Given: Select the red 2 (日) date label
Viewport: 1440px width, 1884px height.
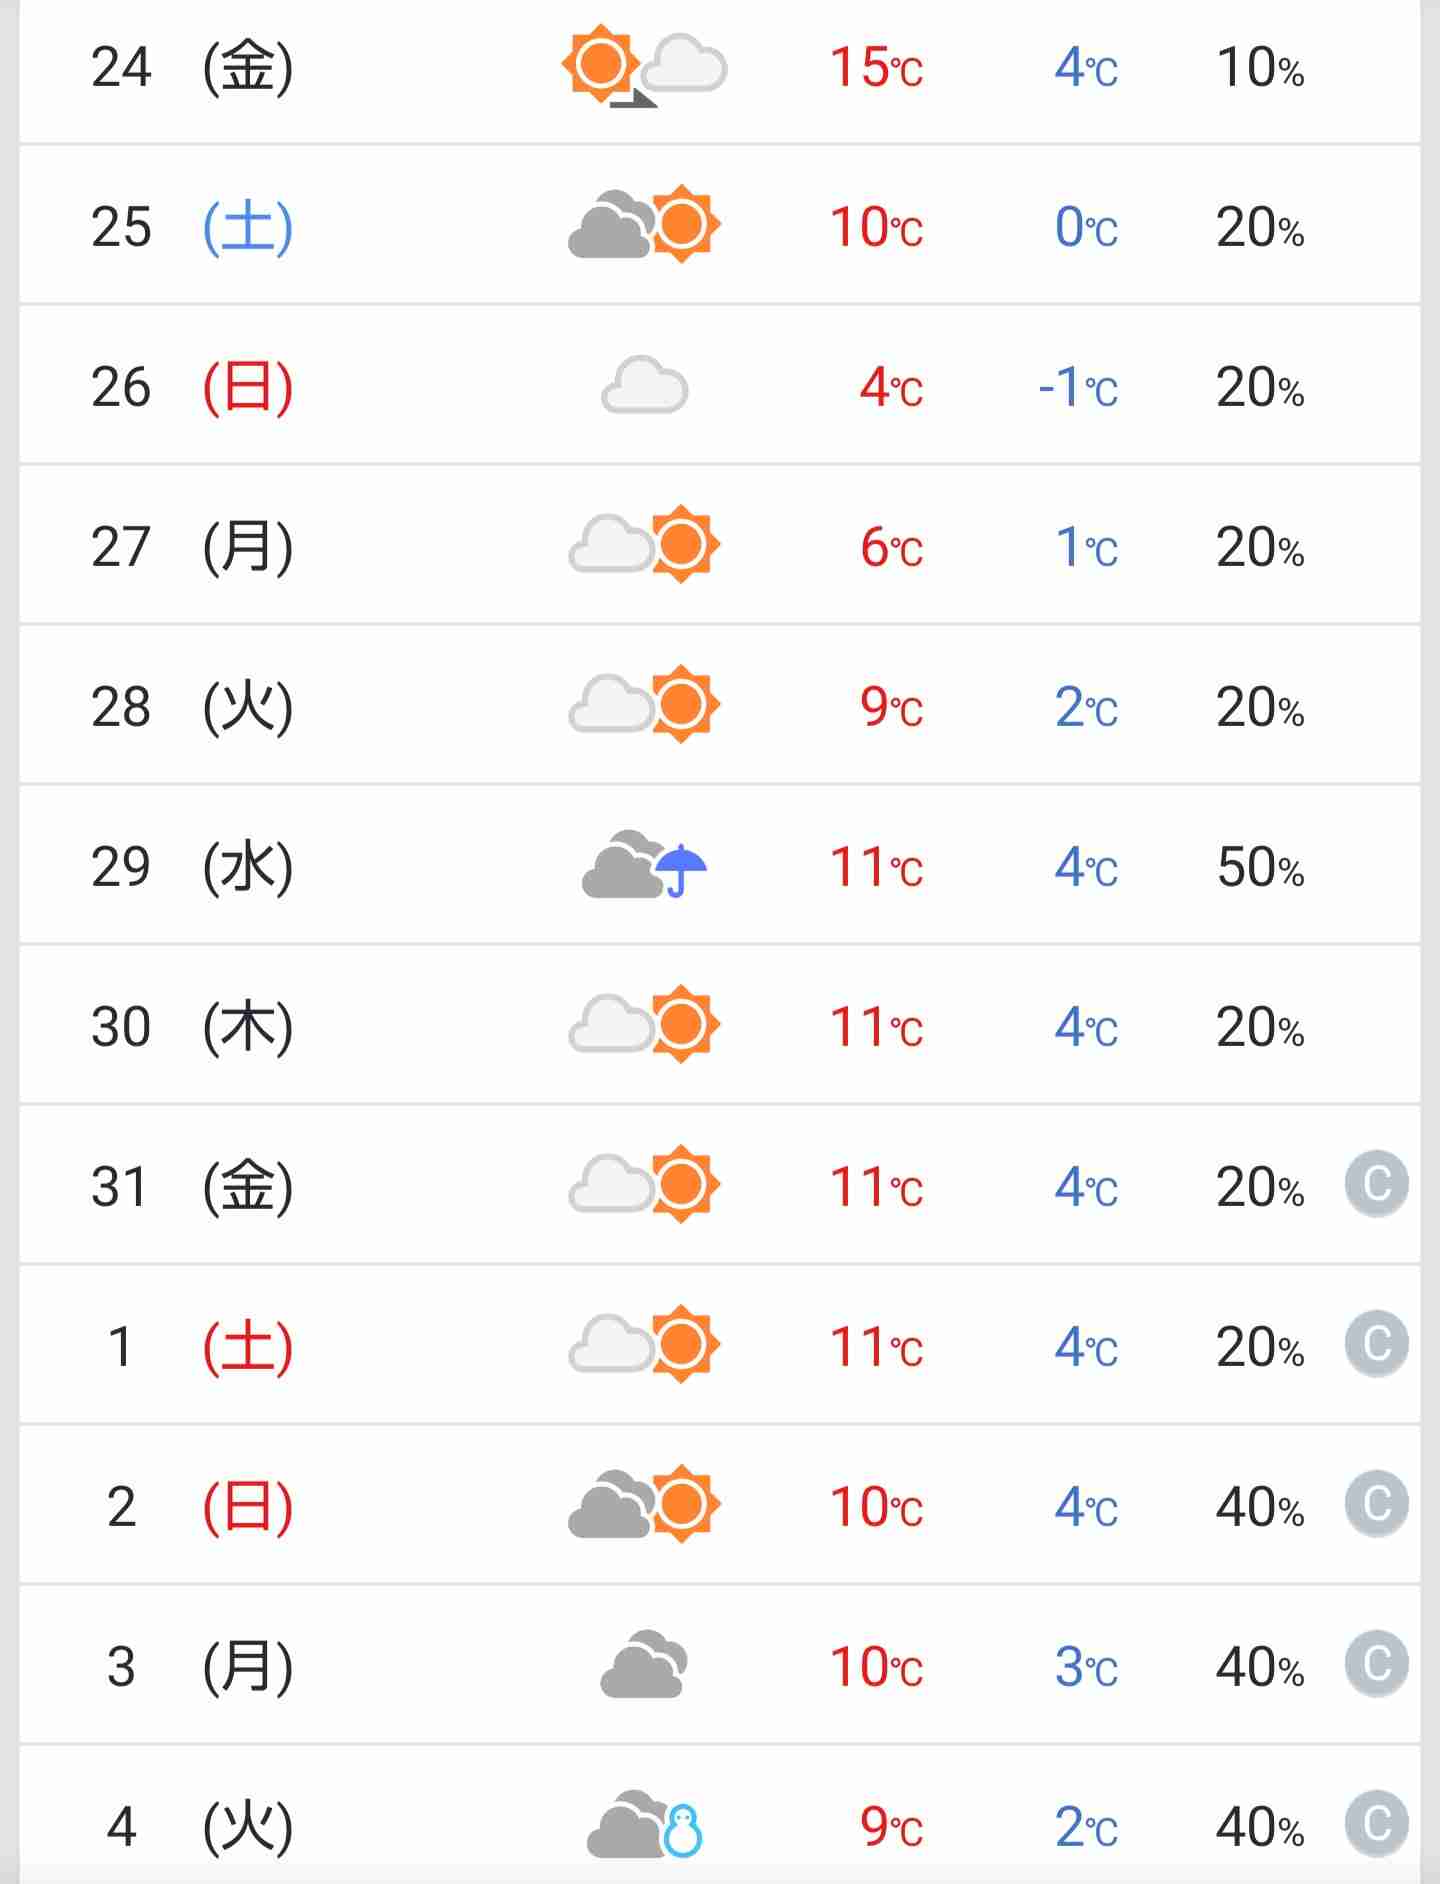Looking at the screenshot, I should point(199,1506).
